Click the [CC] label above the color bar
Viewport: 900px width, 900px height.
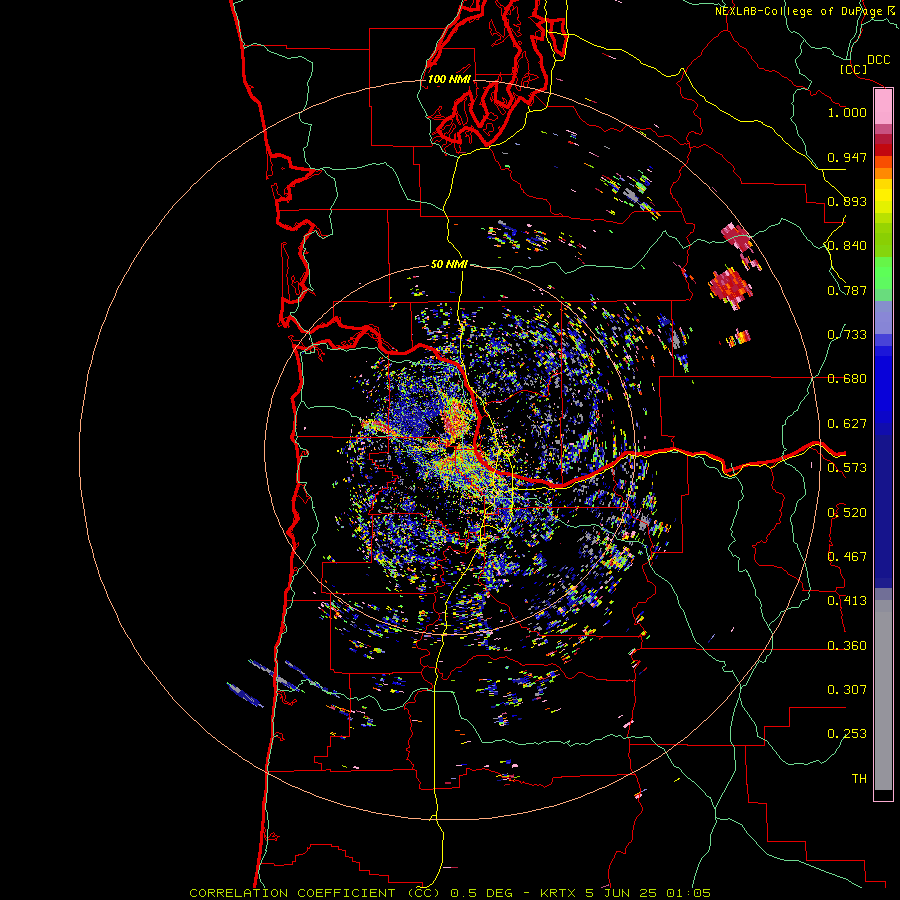(854, 69)
